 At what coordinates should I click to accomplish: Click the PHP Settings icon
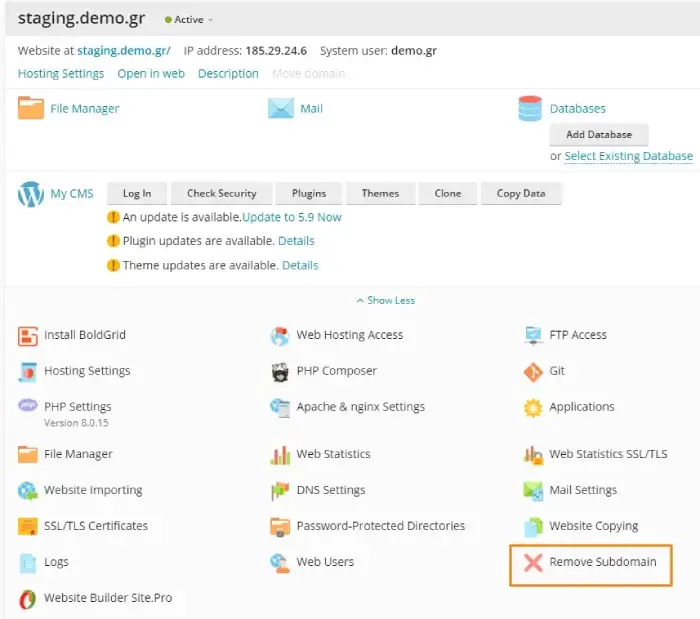pyautogui.click(x=28, y=405)
